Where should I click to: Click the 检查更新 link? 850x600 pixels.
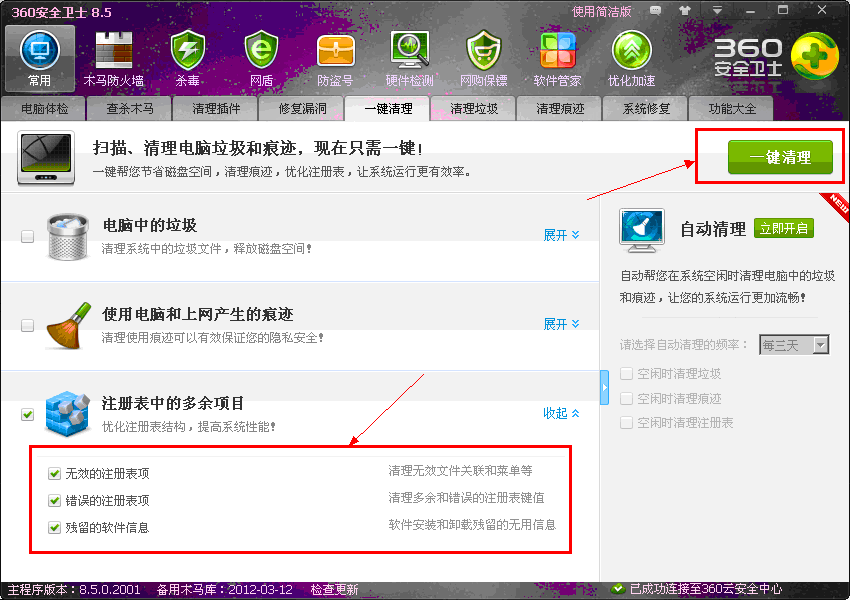click(334, 589)
